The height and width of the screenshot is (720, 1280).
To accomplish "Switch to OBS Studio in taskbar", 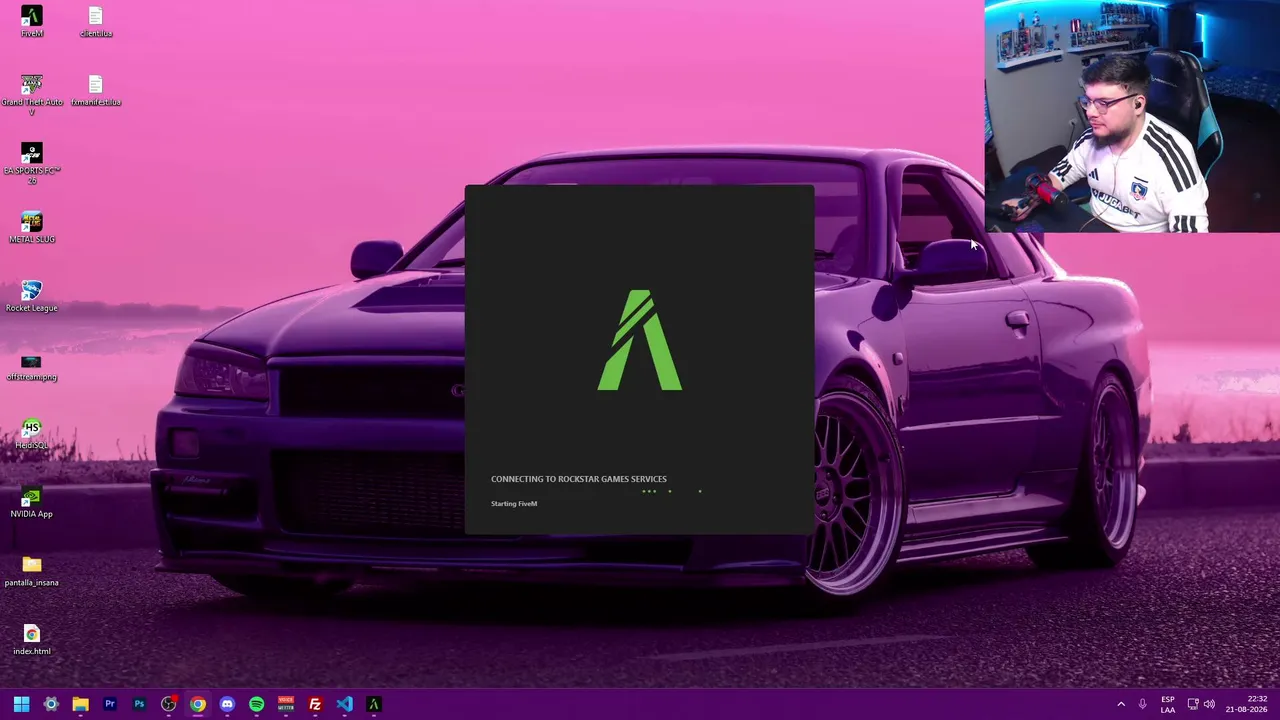I will 168,704.
